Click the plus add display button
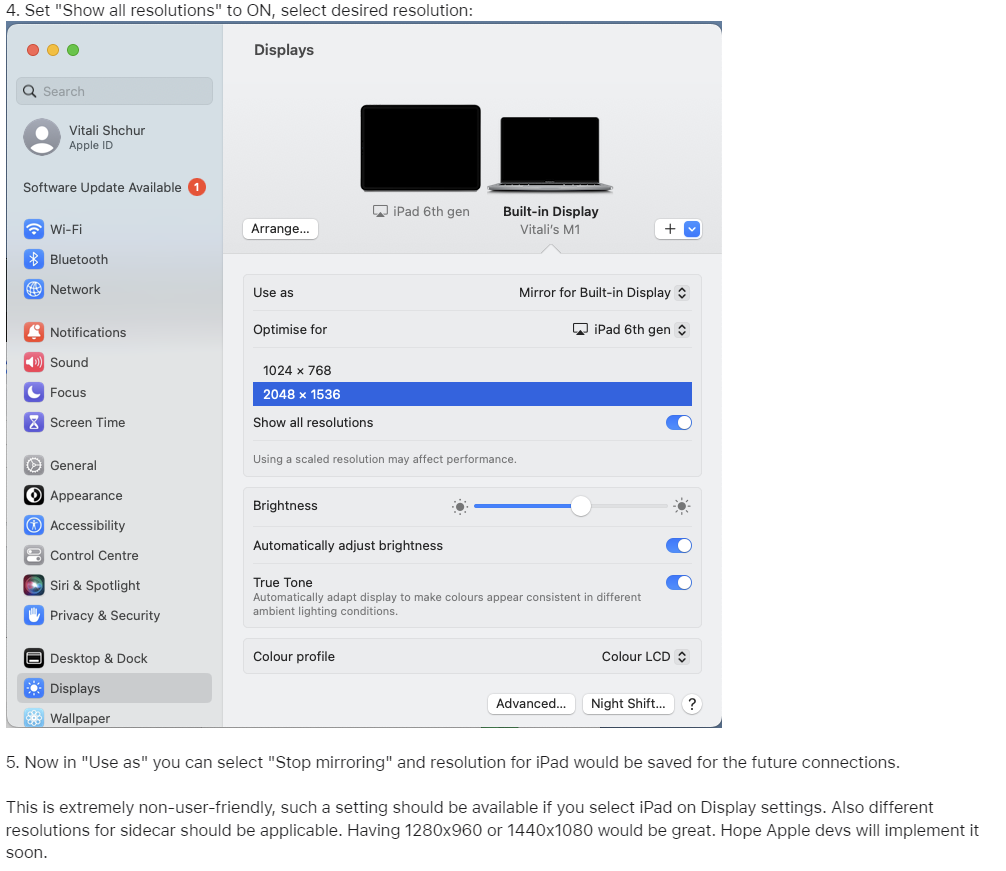This screenshot has height=871, width=1006. pyautogui.click(x=670, y=229)
